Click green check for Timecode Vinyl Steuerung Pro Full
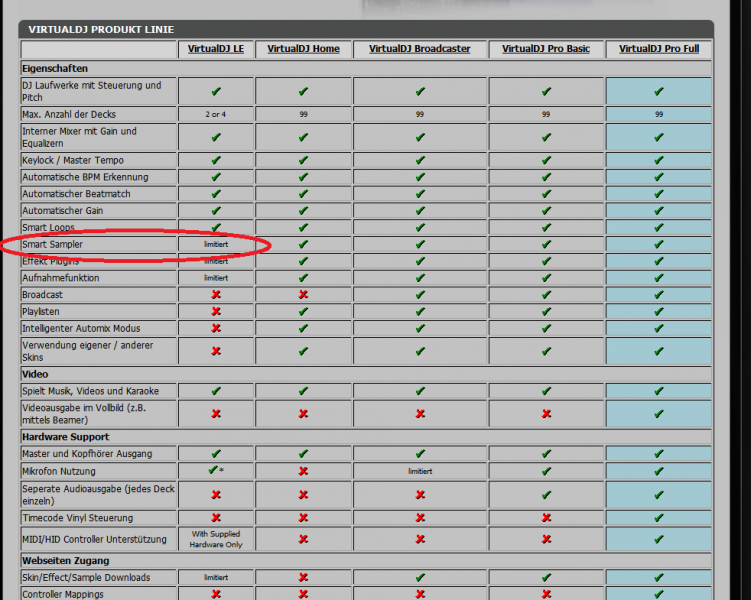This screenshot has width=751, height=600. [x=659, y=518]
